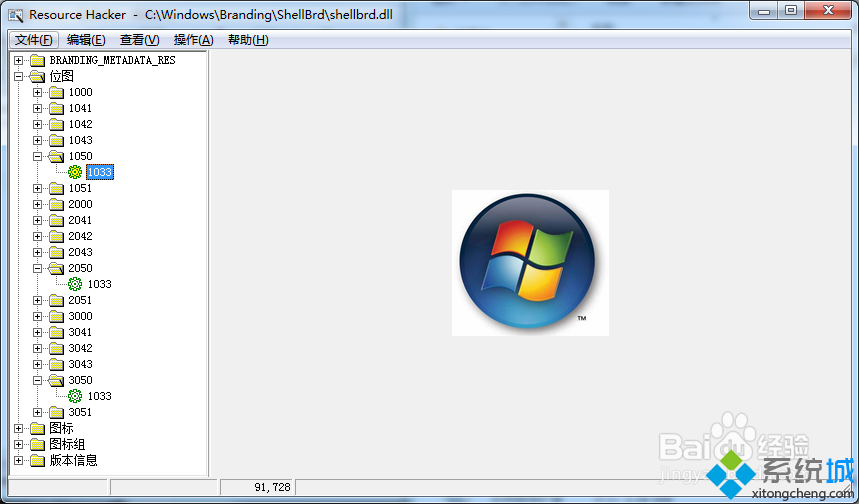
Task: Select the 2000 tree label
Action: click(81, 204)
